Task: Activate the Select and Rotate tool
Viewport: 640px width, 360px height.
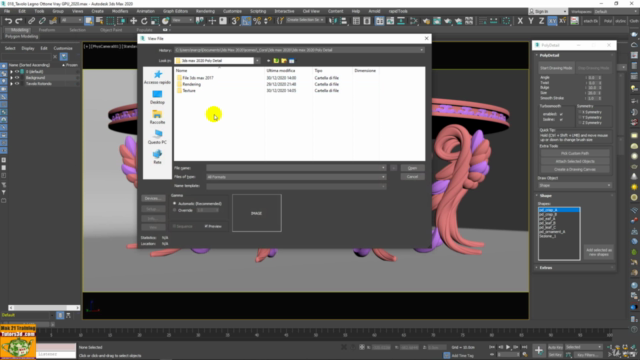Action: tap(144, 20)
